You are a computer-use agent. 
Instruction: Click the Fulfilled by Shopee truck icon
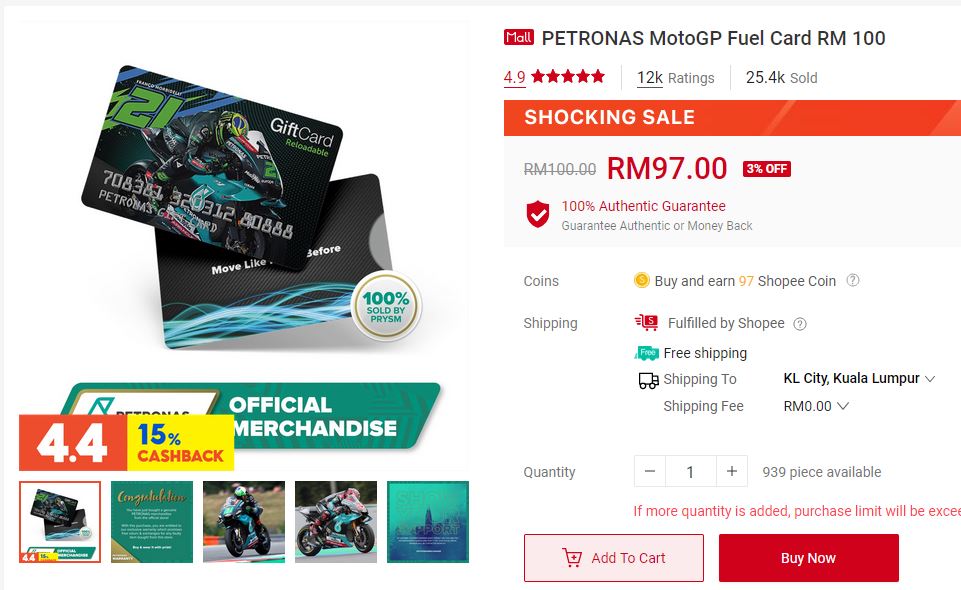coord(646,322)
